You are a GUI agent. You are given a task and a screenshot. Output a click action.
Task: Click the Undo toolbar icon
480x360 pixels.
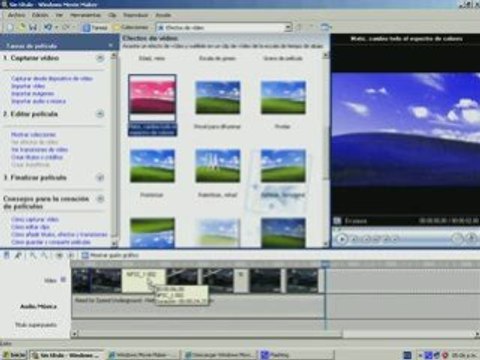[x=48, y=27]
